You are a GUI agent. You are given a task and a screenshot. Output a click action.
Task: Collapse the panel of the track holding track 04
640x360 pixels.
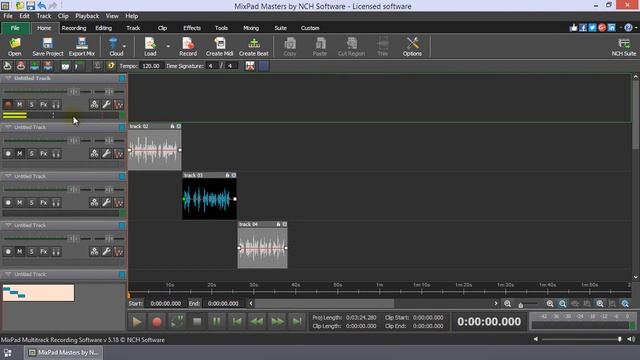pyautogui.click(x=8, y=225)
